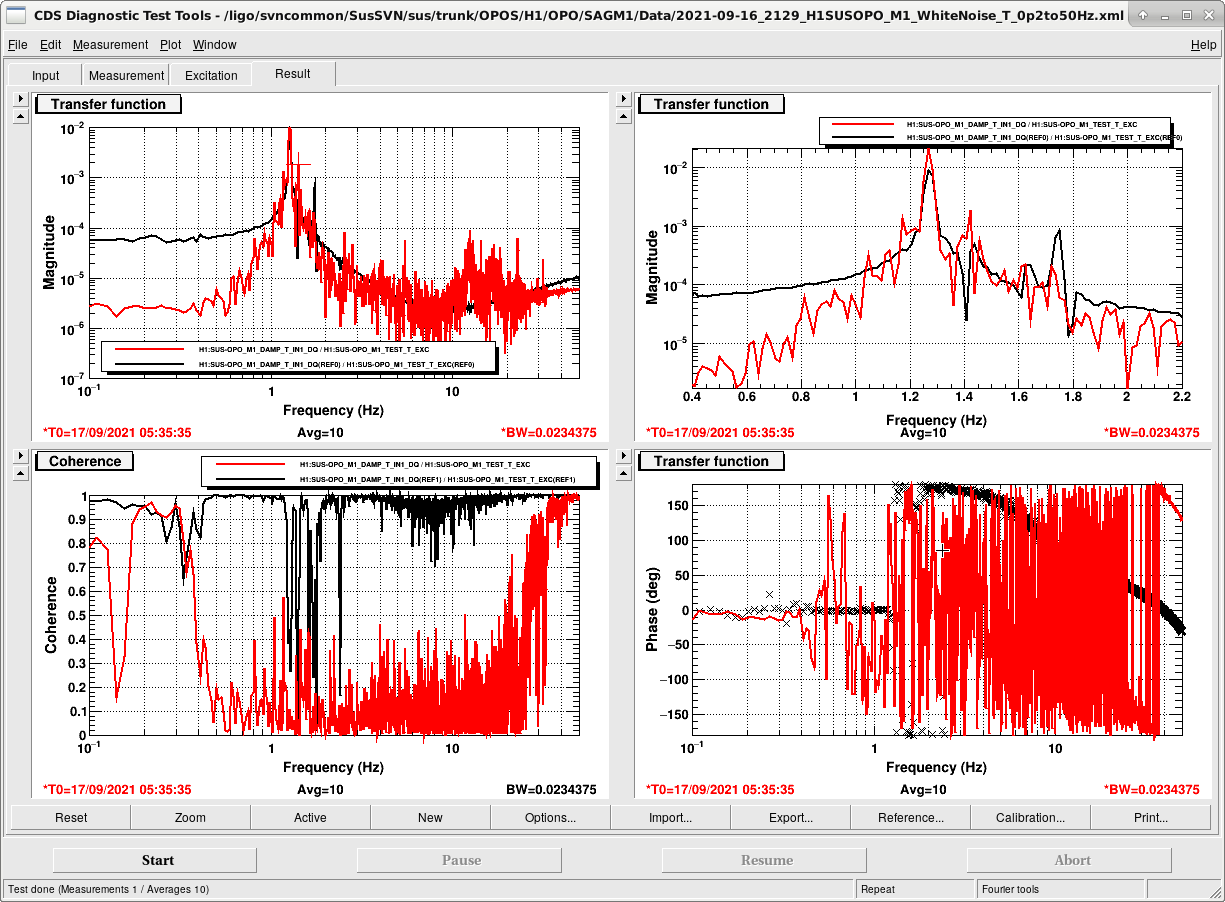Click Avg=10 under the Phase plot
Screen dimensions: 1225x902
(x=924, y=790)
